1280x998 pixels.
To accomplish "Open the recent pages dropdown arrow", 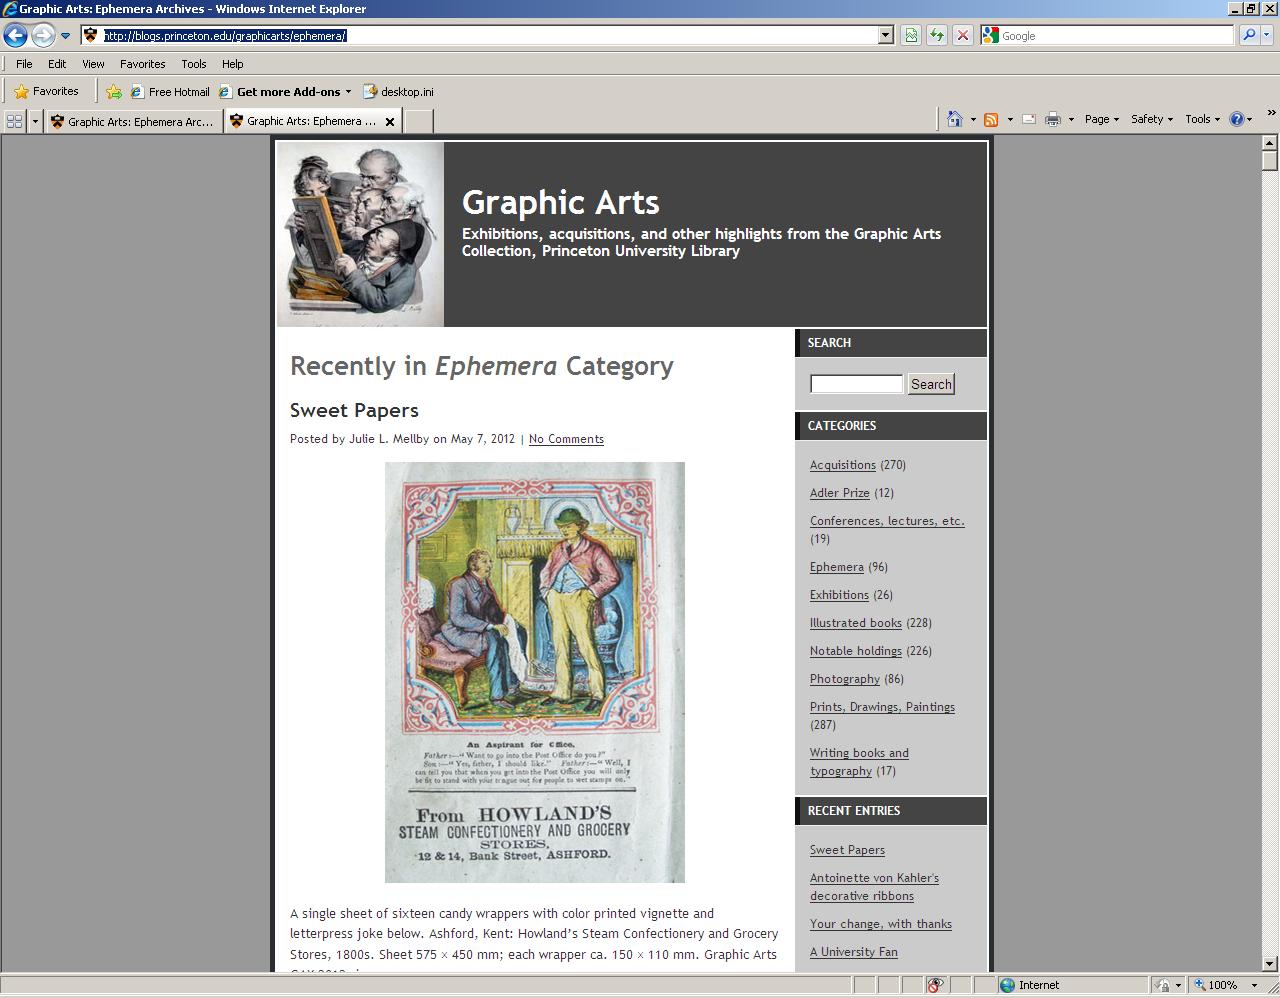I will click(x=66, y=36).
